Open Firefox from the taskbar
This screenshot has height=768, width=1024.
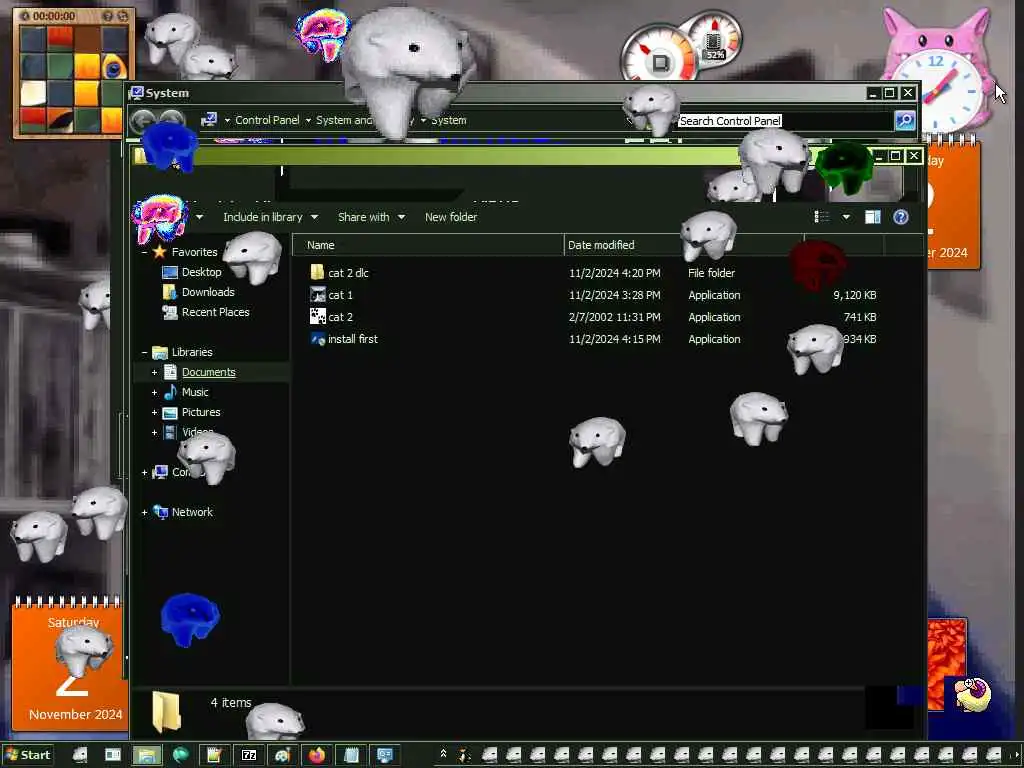317,755
